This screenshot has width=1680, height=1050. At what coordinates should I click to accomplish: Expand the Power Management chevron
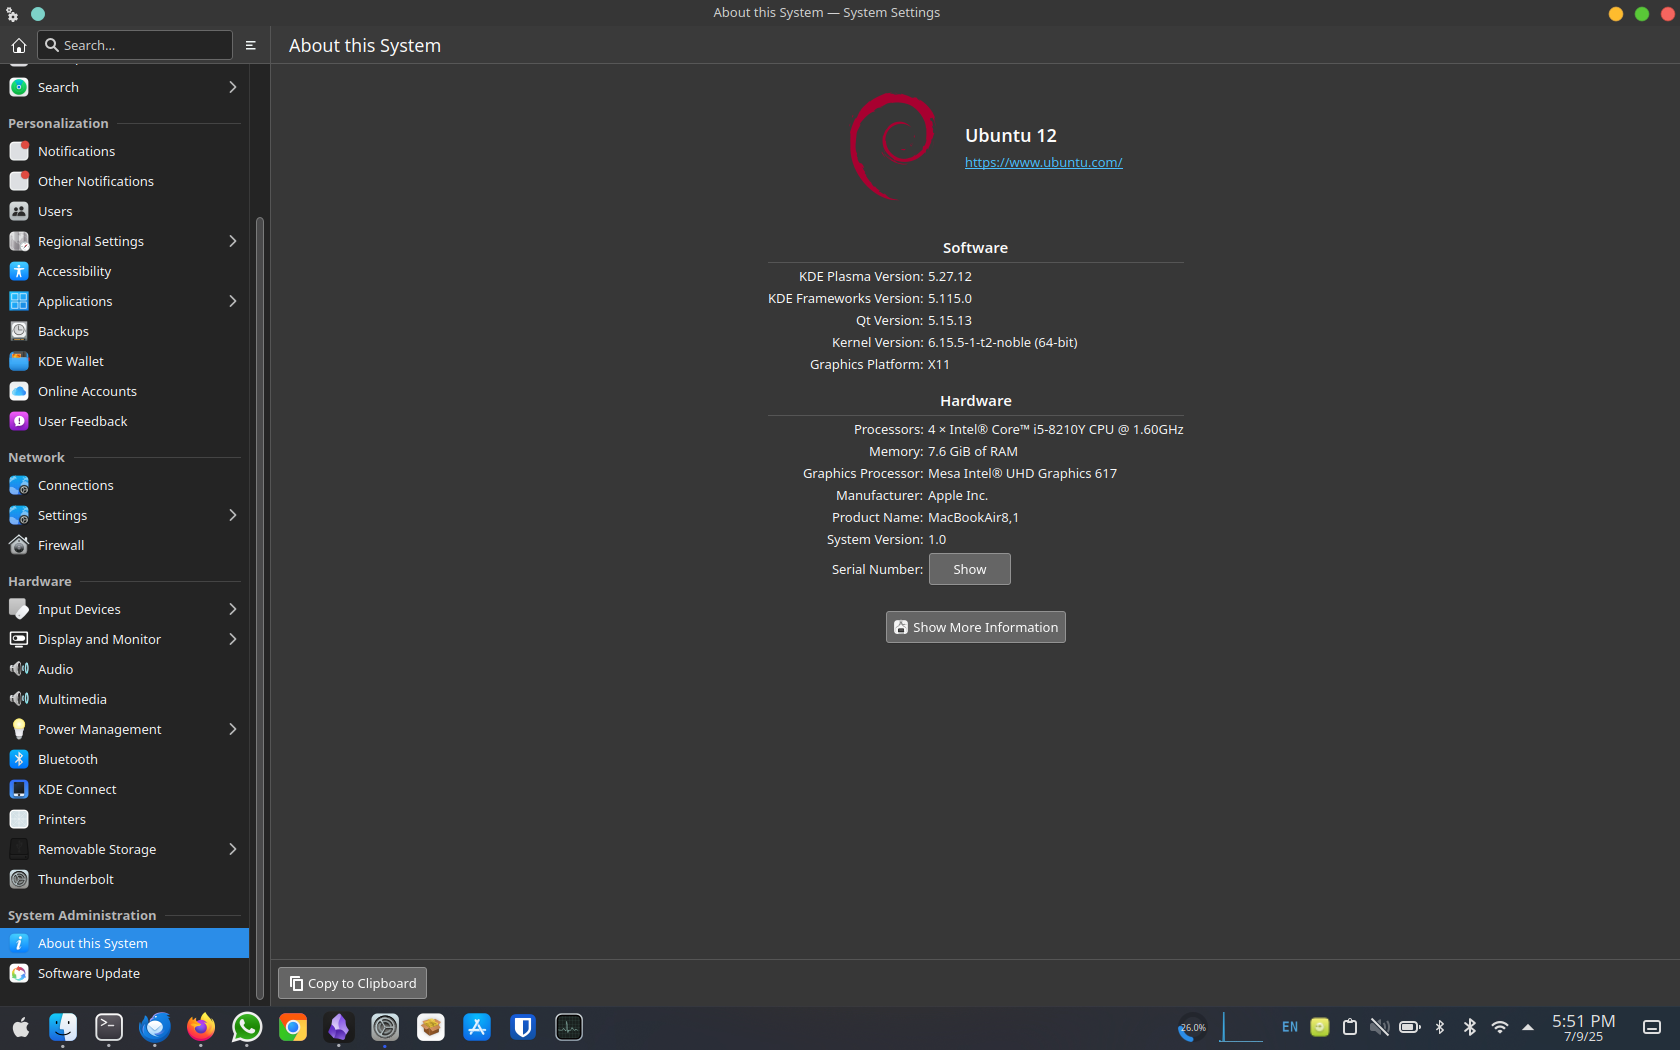[x=232, y=729]
